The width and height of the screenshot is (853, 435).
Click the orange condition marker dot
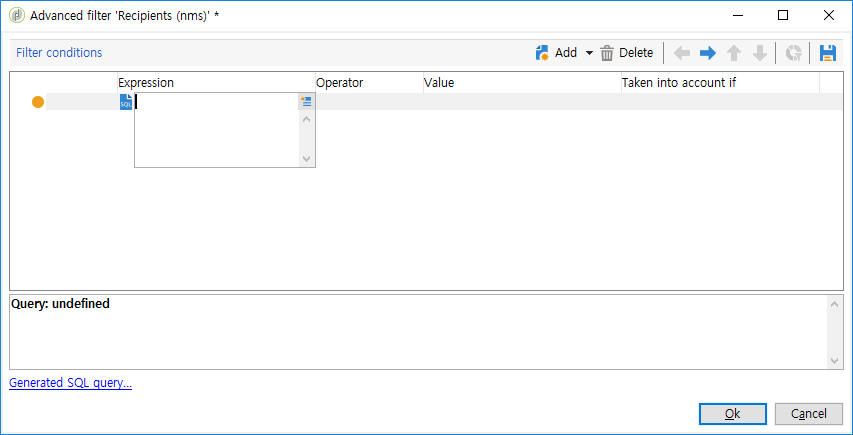[x=38, y=102]
